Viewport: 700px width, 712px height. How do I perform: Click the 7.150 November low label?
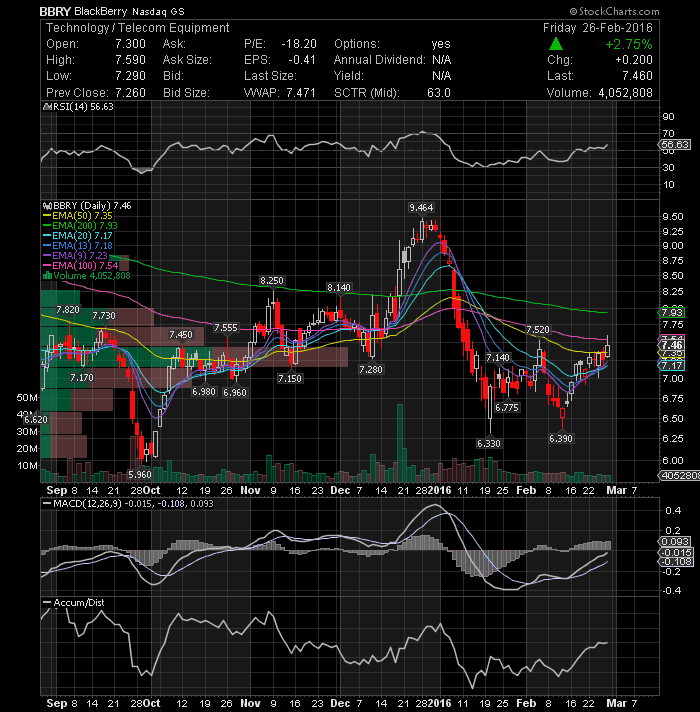290,378
